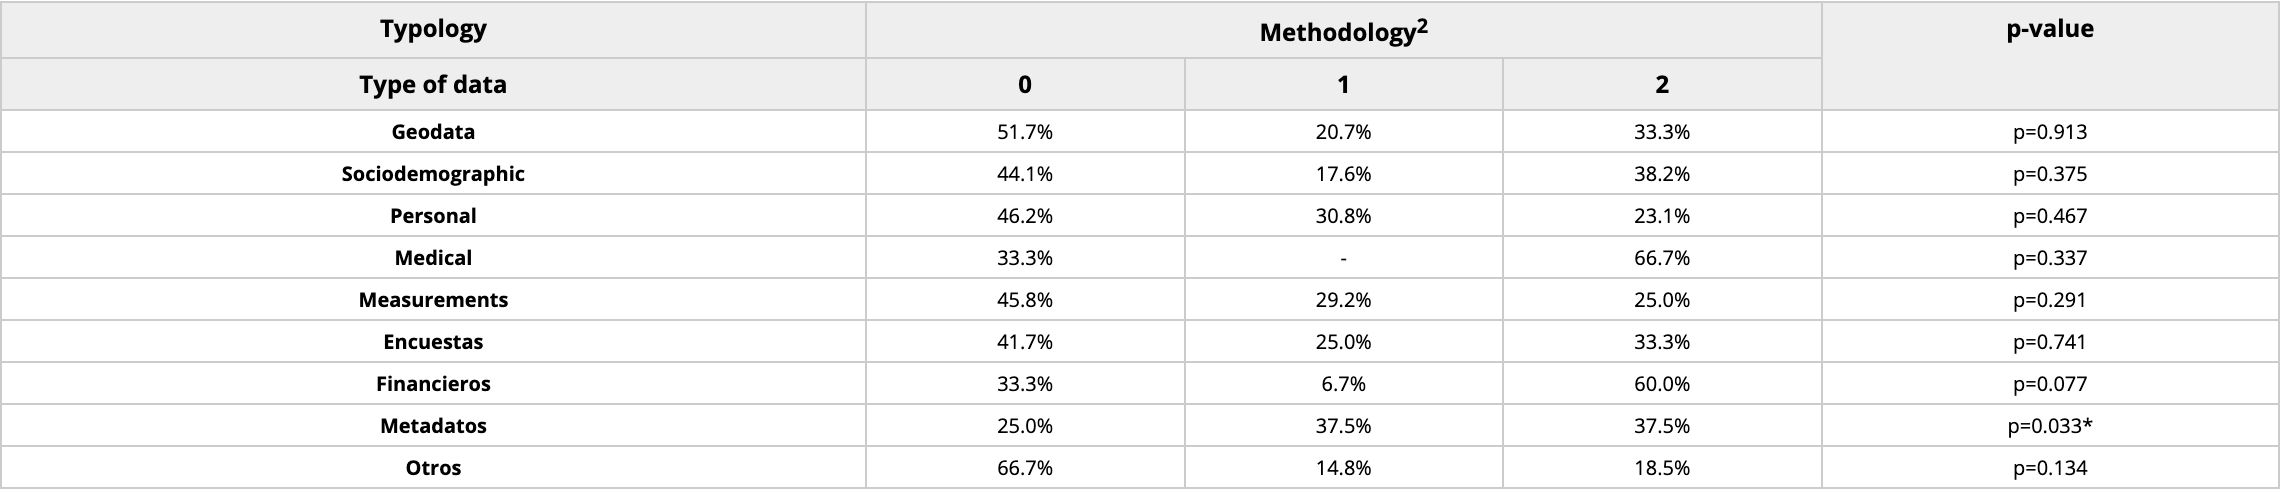Click the Personal row label
2282x492 pixels.
(433, 216)
